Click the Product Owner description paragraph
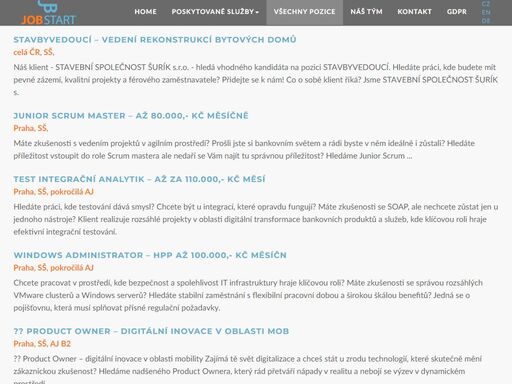This screenshot has width=512, height=384. pyautogui.click(x=247, y=370)
